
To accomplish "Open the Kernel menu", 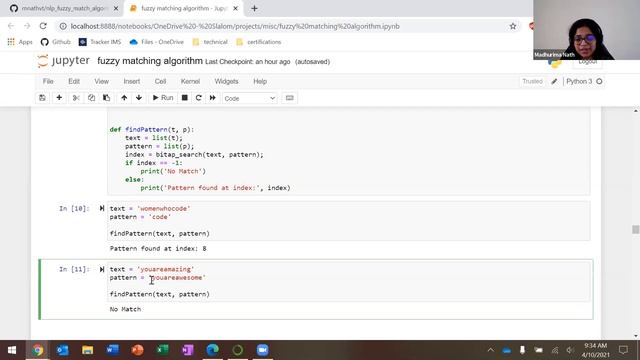I will (190, 81).
